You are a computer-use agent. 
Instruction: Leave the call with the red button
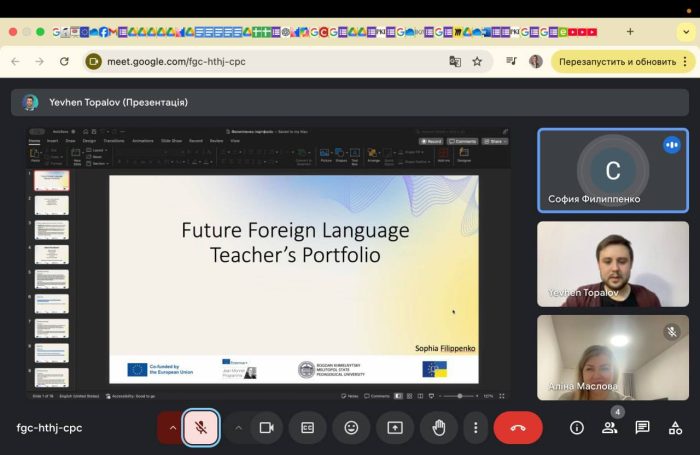tap(517, 427)
